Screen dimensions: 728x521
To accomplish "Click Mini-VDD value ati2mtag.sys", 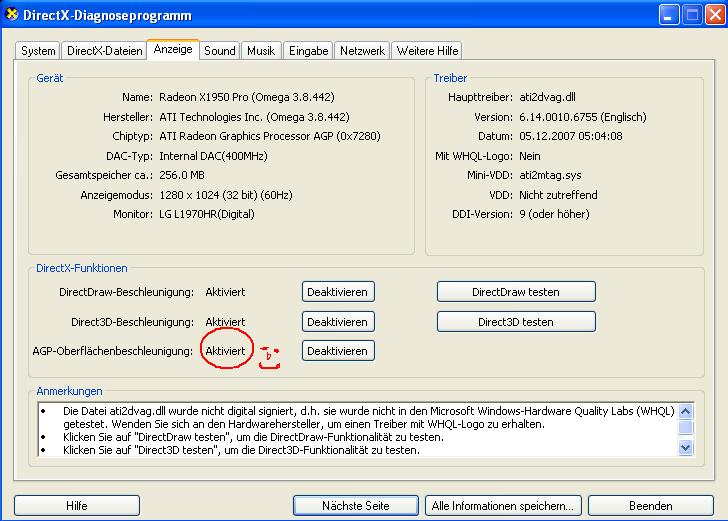I will [x=550, y=175].
